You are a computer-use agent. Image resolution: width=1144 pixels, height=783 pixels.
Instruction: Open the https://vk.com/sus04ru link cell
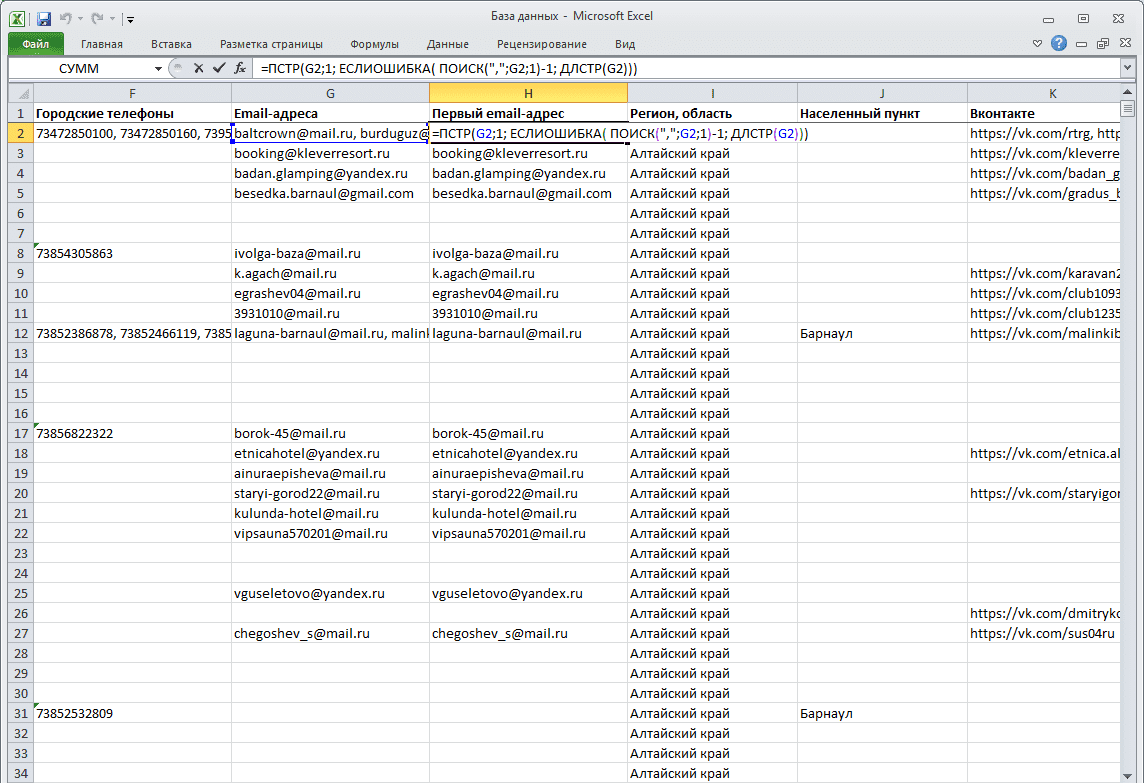pyautogui.click(x=1044, y=633)
